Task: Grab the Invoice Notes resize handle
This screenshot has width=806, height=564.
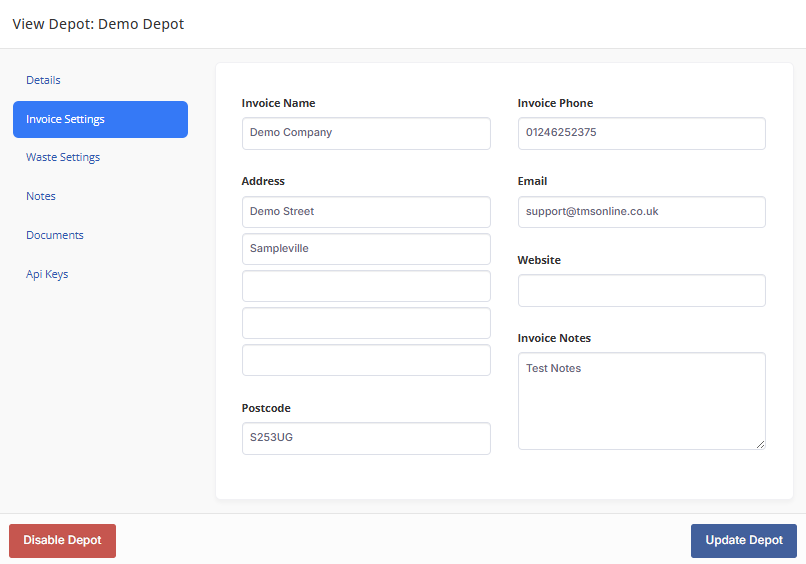Action: [760, 445]
